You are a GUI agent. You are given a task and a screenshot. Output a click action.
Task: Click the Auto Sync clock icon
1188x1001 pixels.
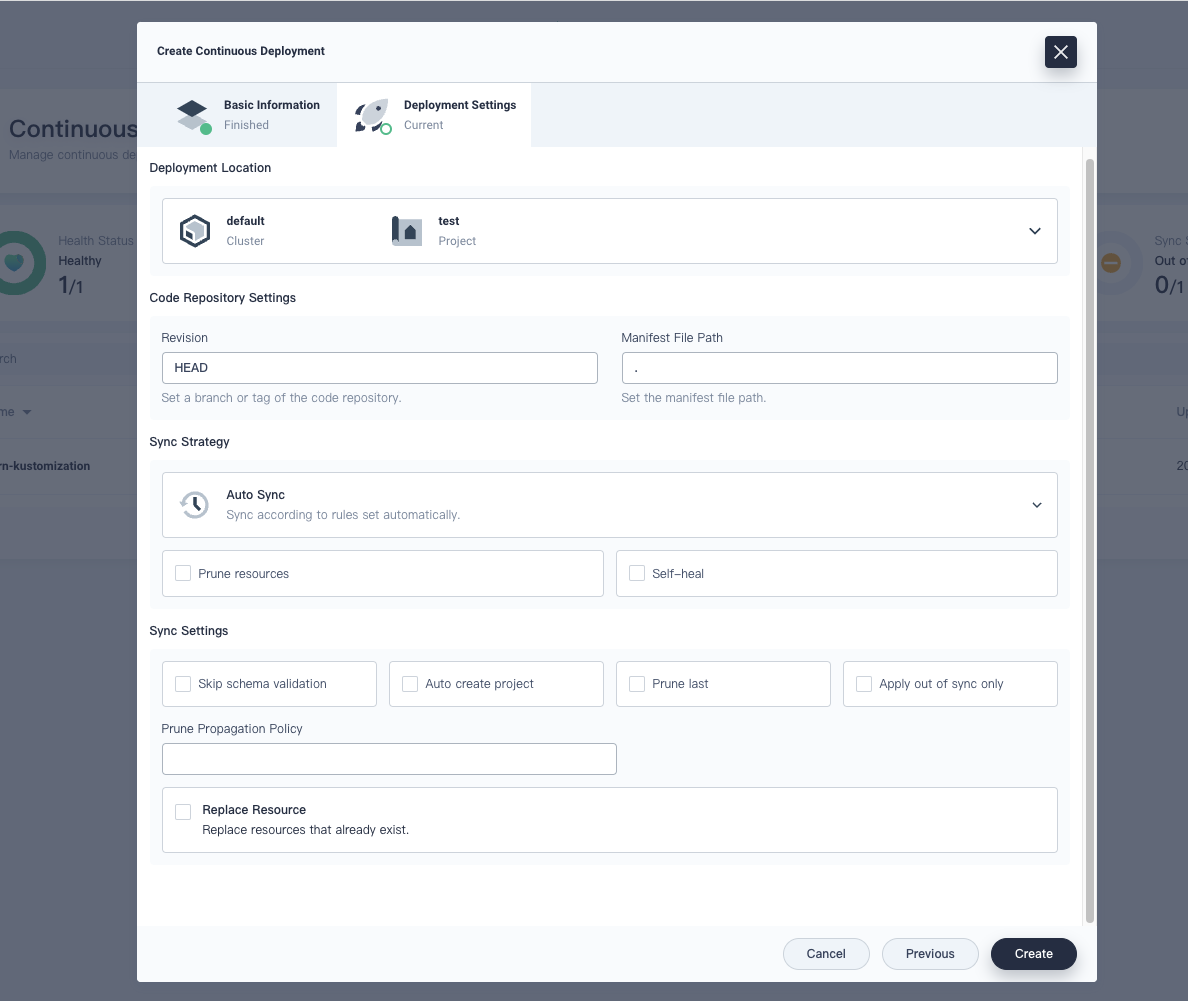194,504
